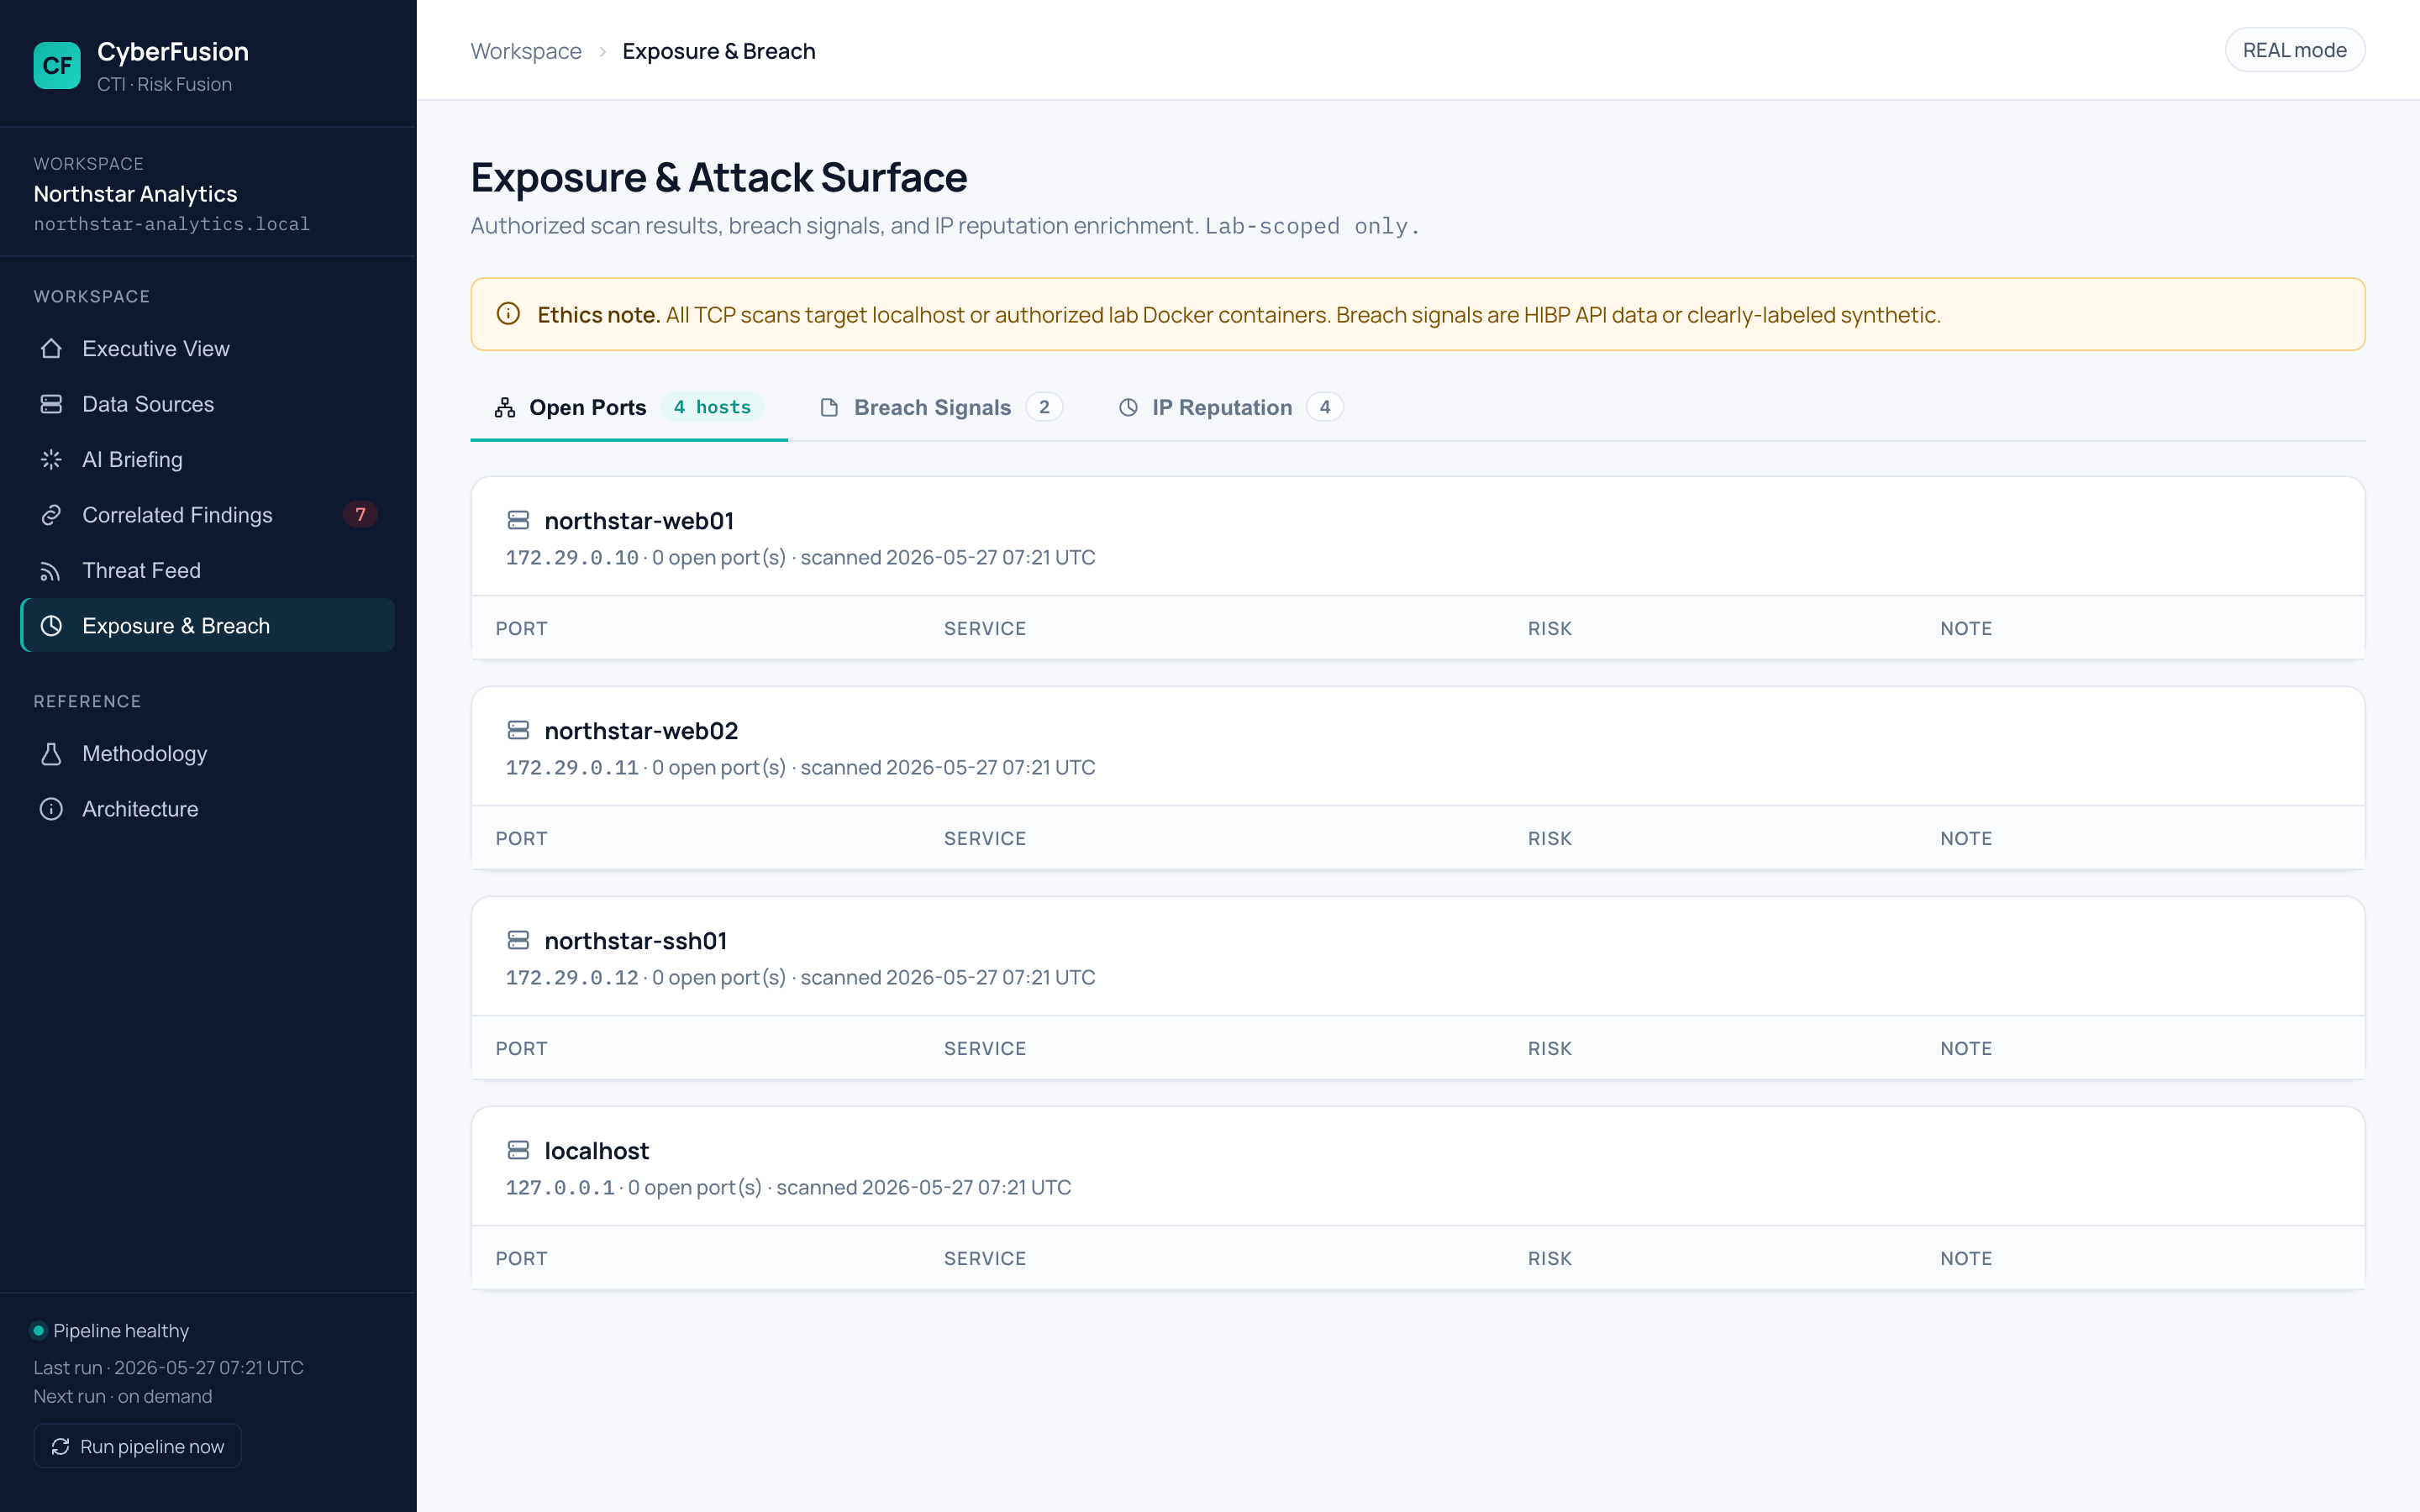Click the AI Briefing sparkle icon
The image size is (2420, 1512).
[x=51, y=460]
